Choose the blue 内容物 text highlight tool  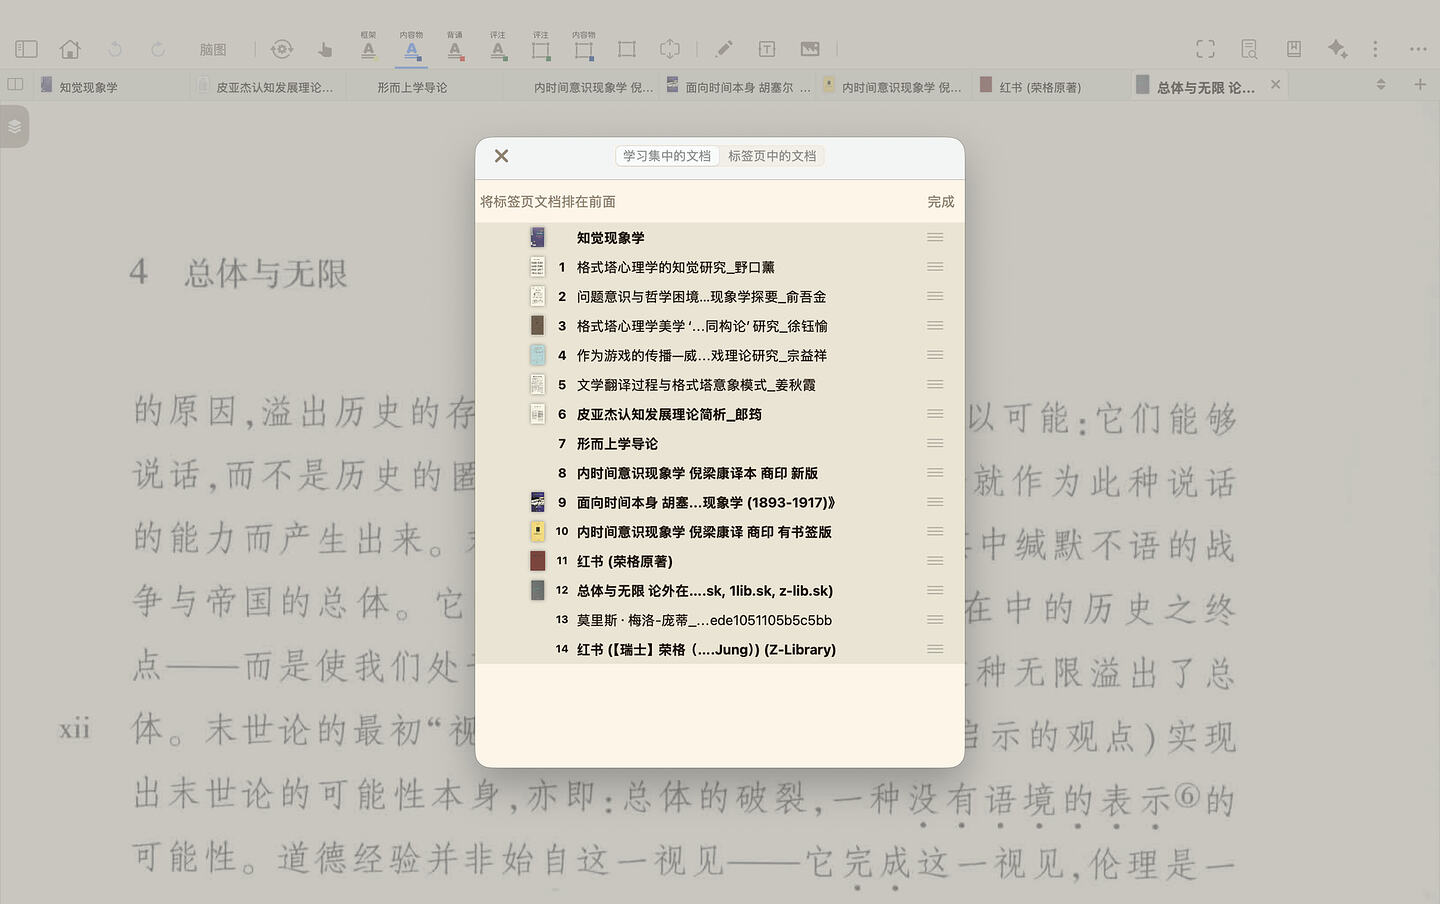[x=411, y=46]
